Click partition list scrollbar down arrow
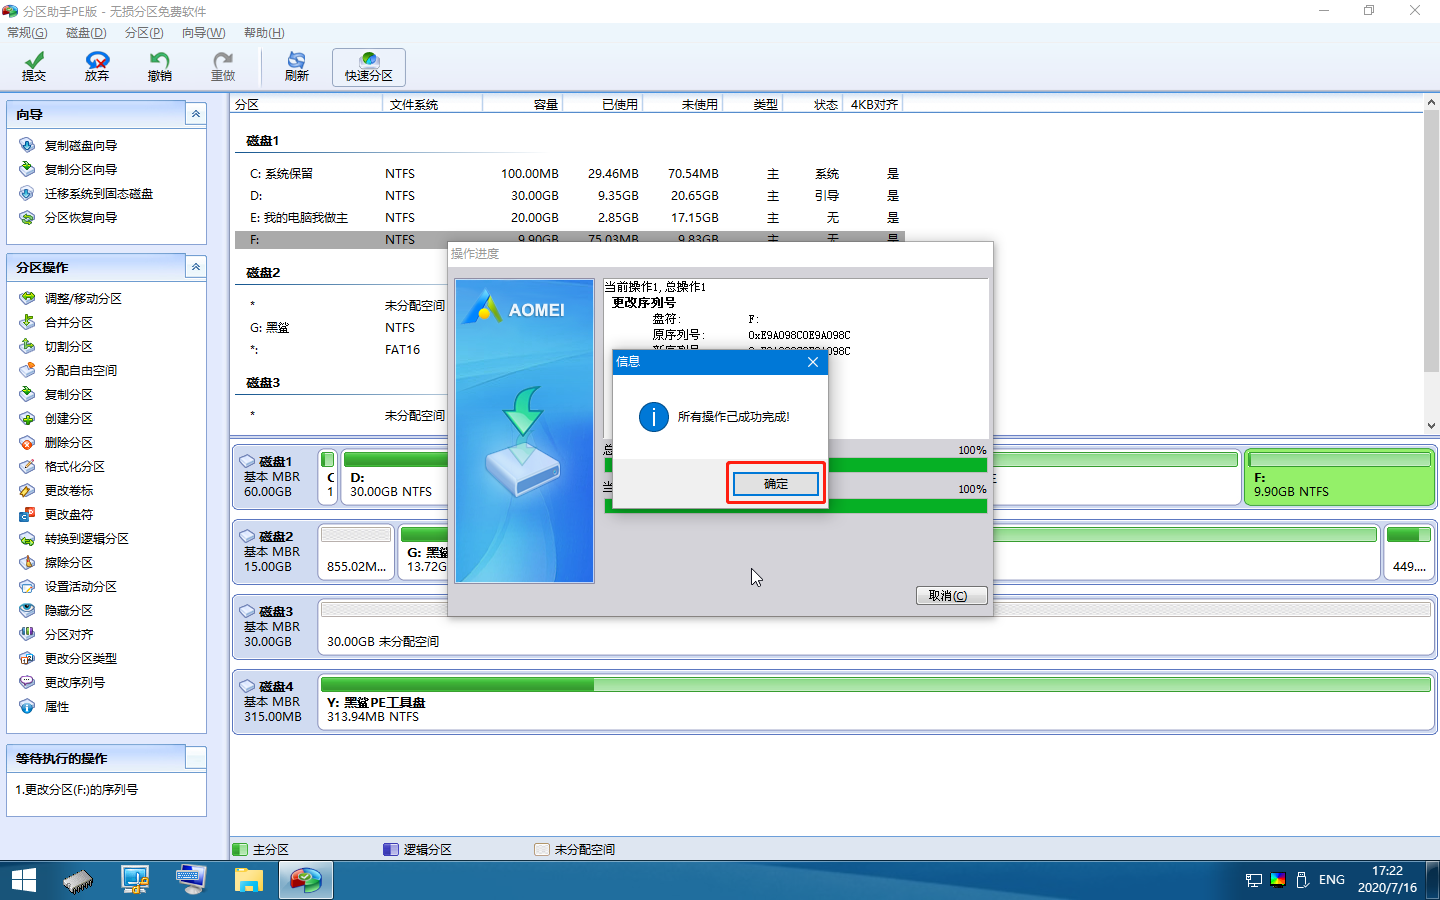Viewport: 1440px width, 900px height. 1431,425
